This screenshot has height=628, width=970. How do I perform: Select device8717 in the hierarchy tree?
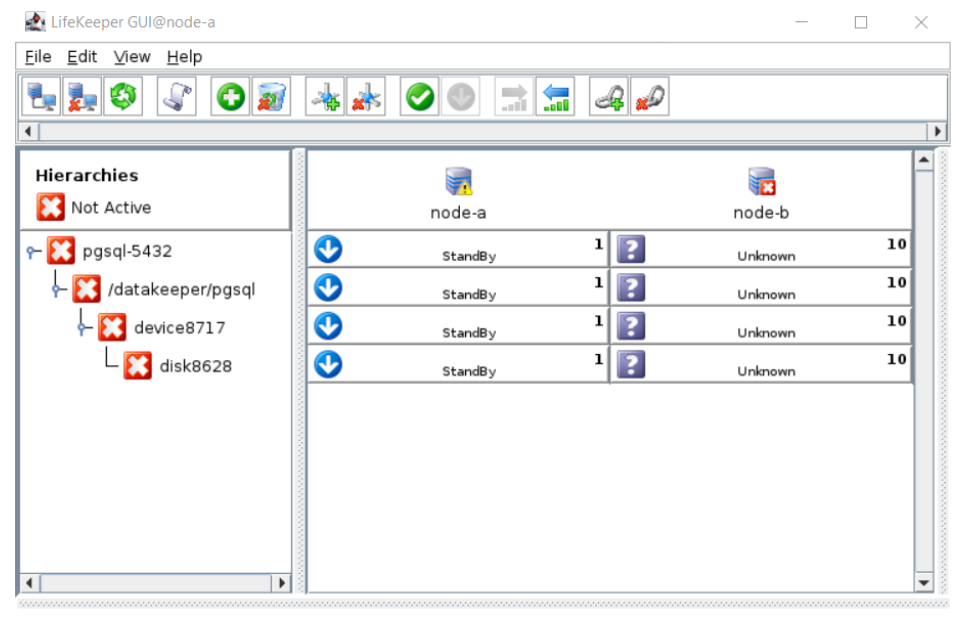pyautogui.click(x=179, y=328)
